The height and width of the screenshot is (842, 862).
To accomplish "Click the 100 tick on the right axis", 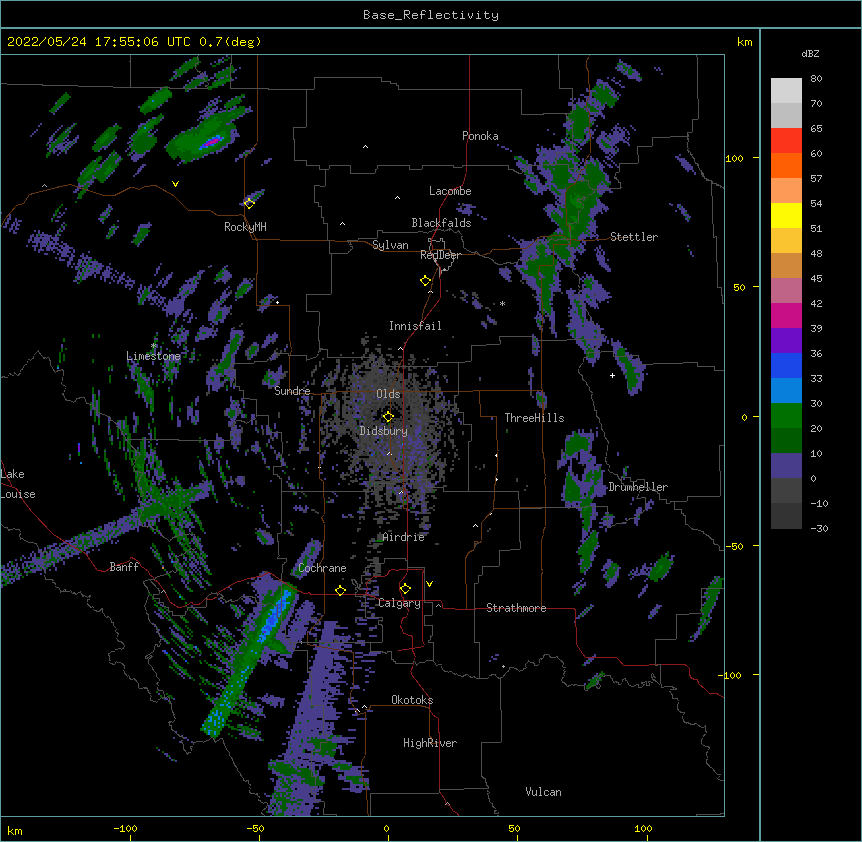I will click(x=734, y=158).
